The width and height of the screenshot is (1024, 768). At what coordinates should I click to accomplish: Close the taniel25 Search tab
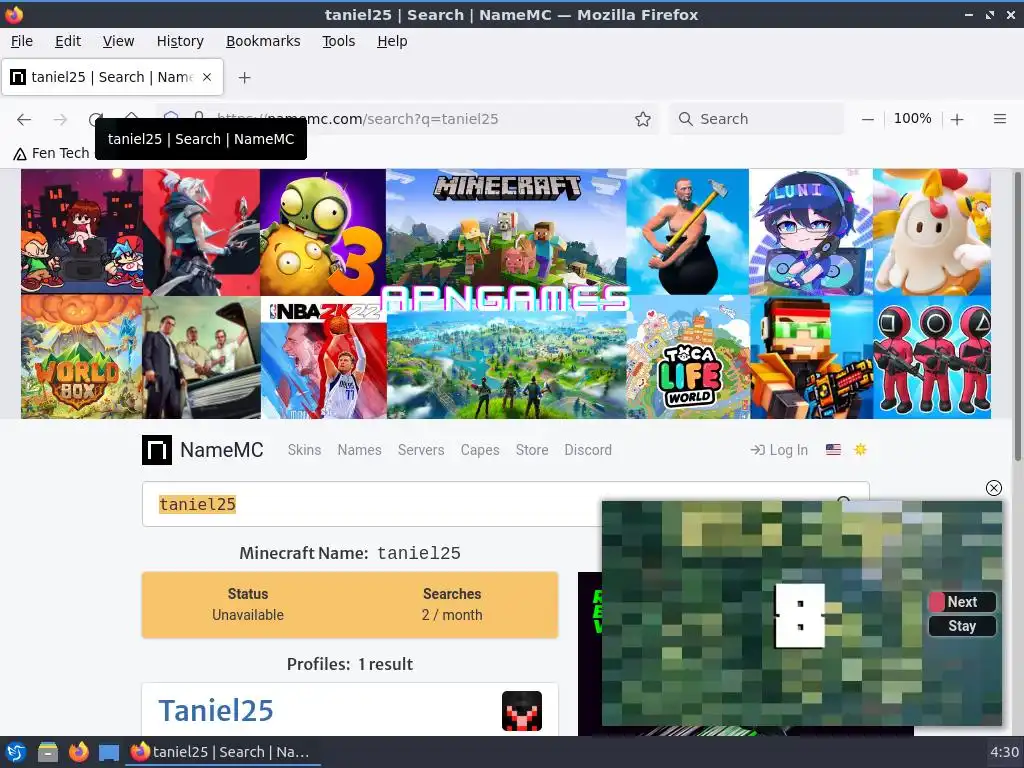click(207, 77)
